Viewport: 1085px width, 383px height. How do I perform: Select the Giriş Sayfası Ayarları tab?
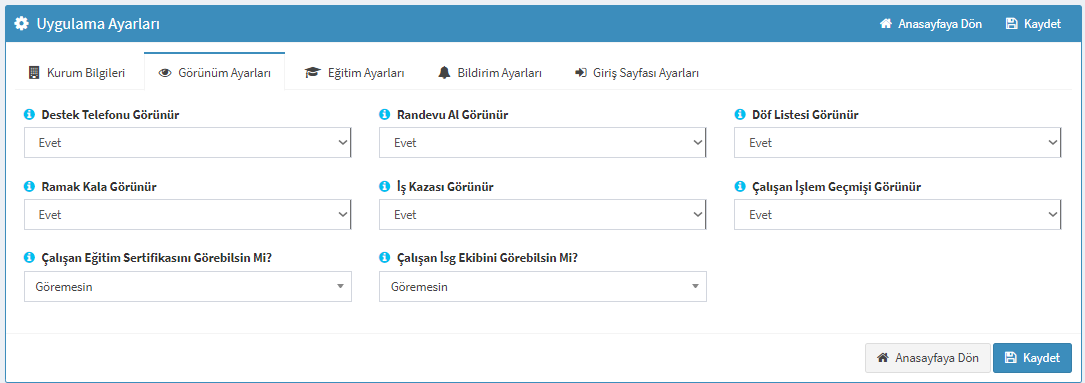637,73
